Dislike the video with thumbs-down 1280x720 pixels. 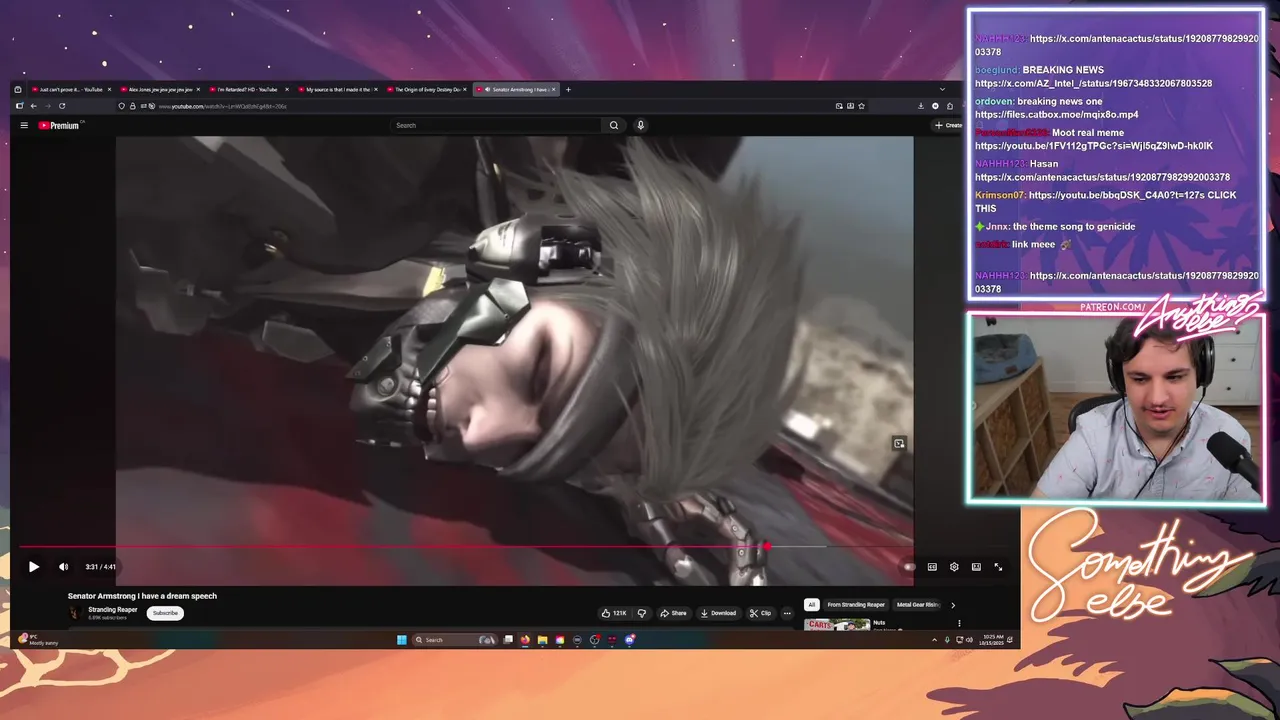click(642, 613)
